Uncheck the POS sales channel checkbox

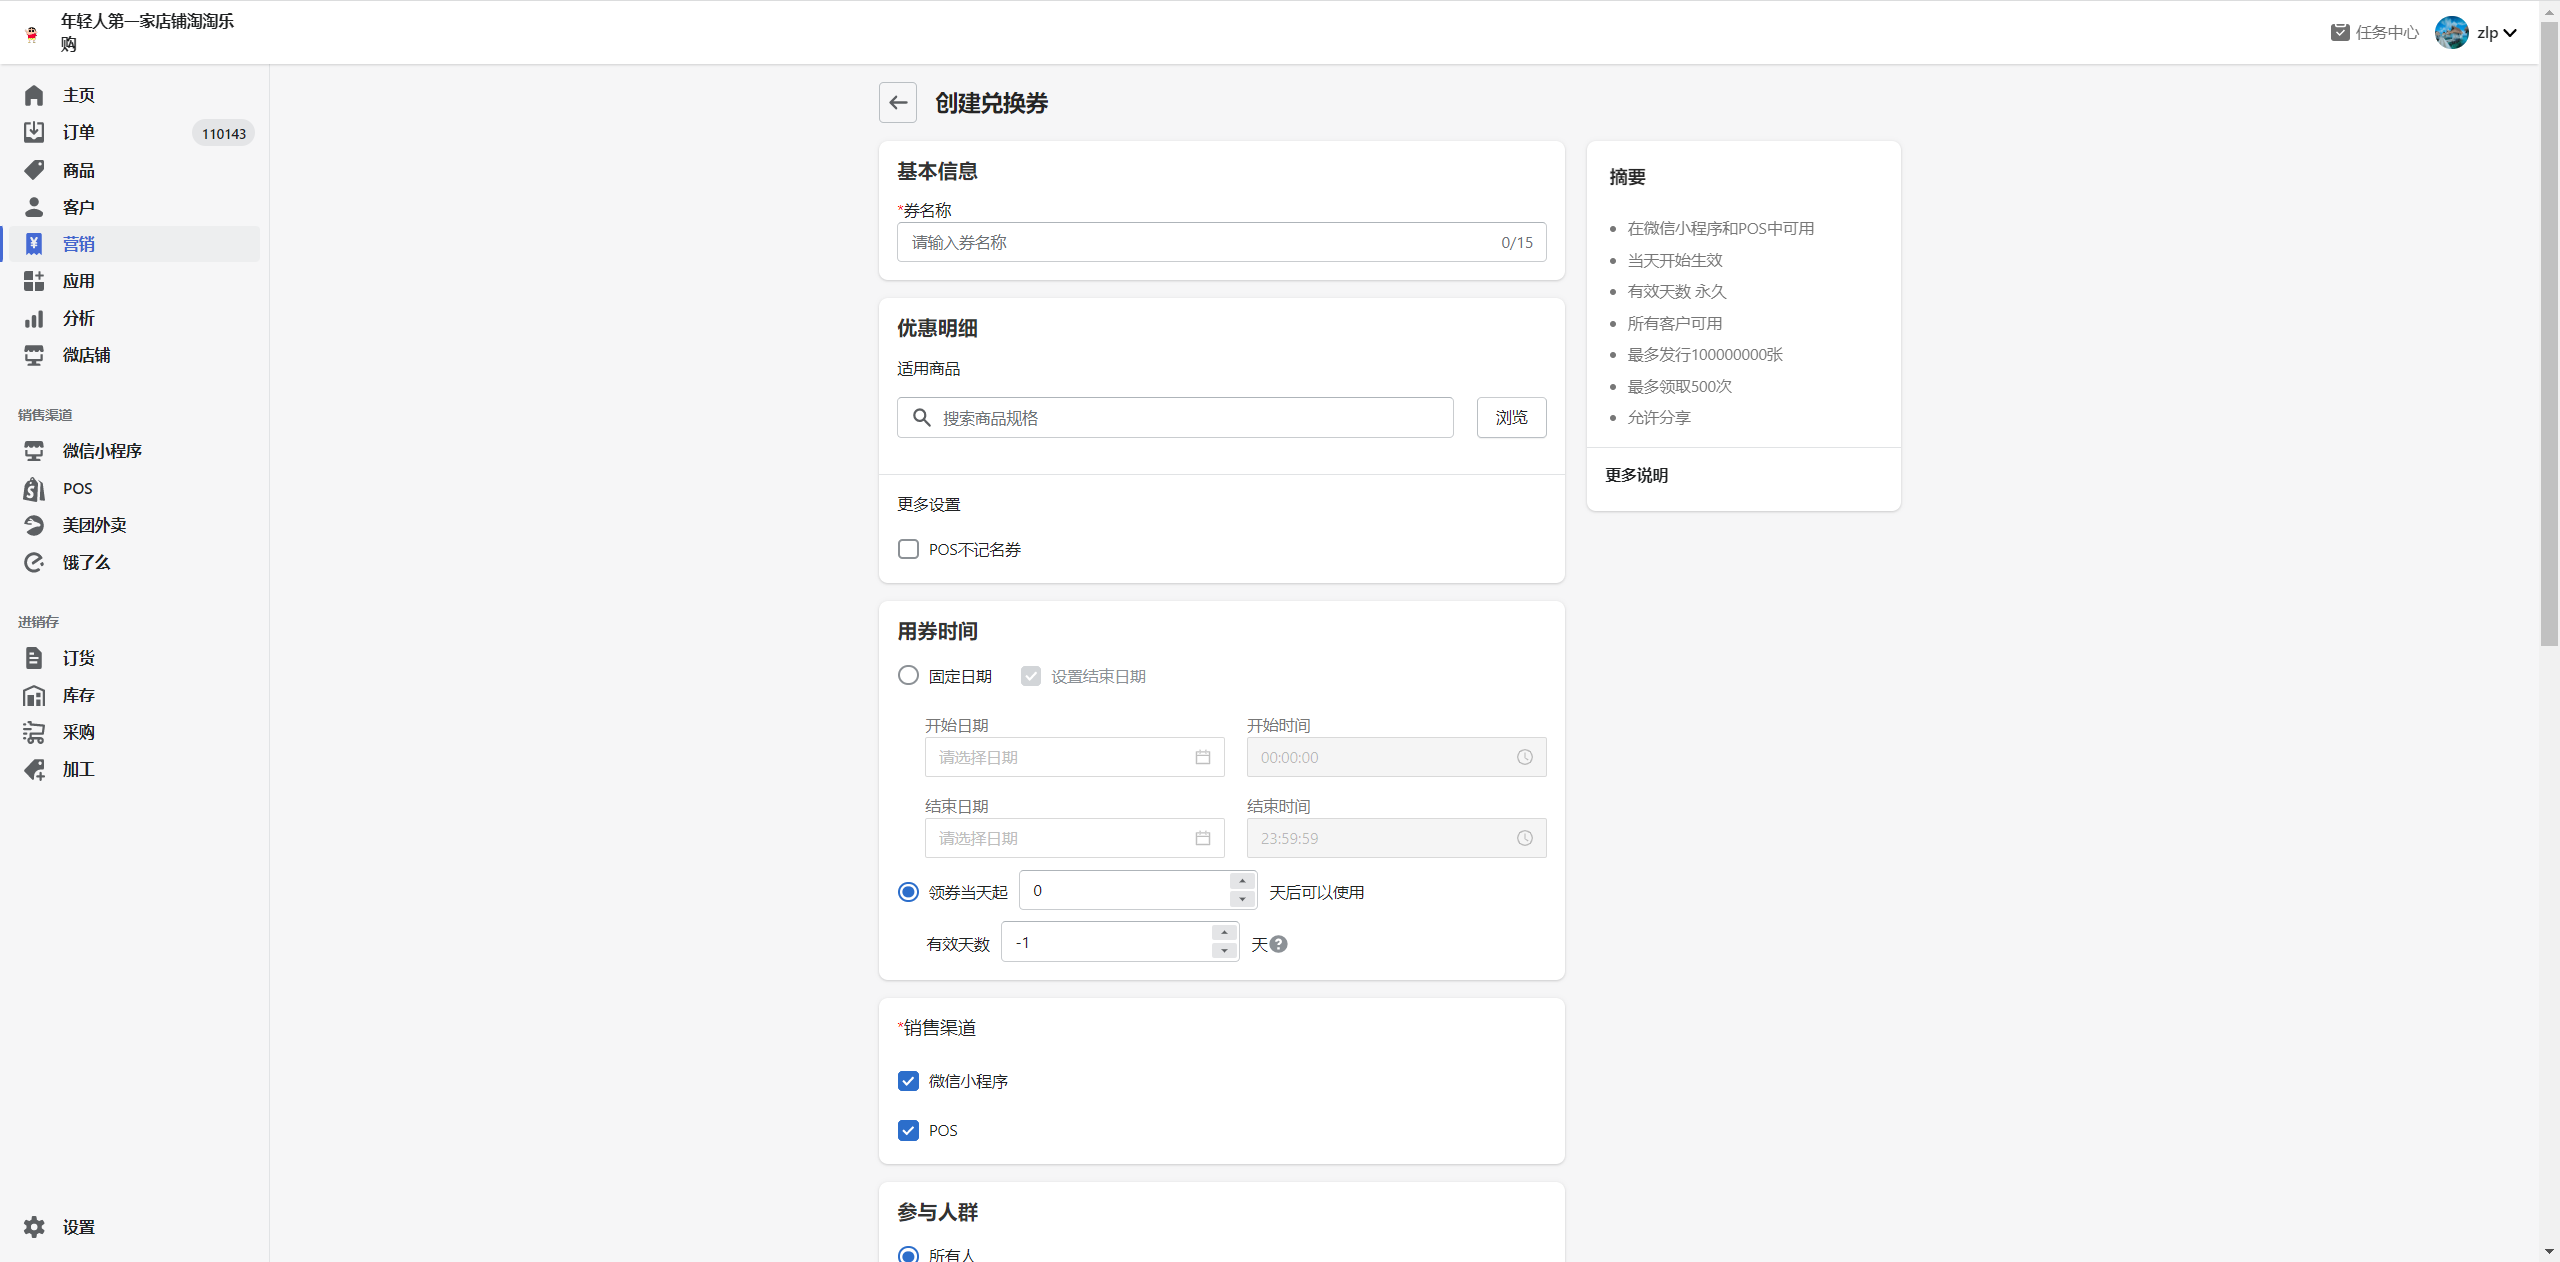(908, 1130)
